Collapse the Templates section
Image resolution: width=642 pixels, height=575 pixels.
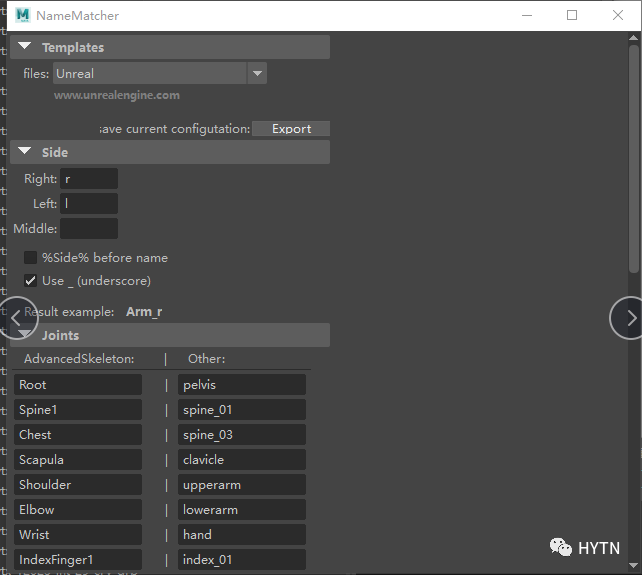click(24, 47)
